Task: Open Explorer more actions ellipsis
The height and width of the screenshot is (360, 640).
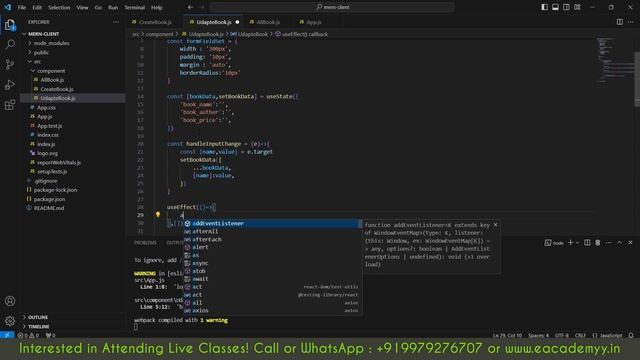Action: coord(116,22)
